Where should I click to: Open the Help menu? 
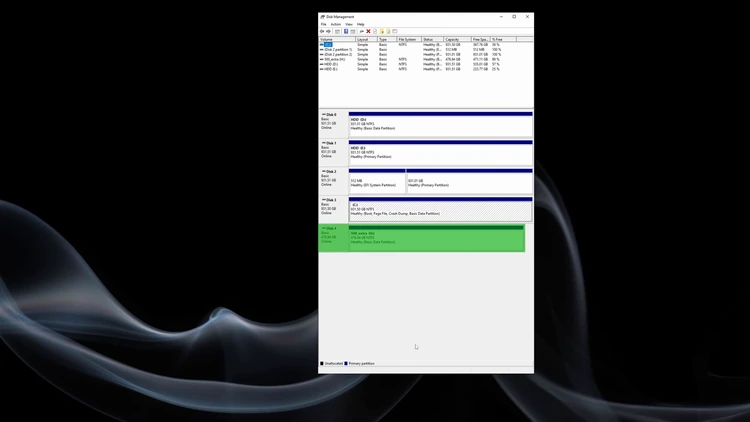click(361, 24)
